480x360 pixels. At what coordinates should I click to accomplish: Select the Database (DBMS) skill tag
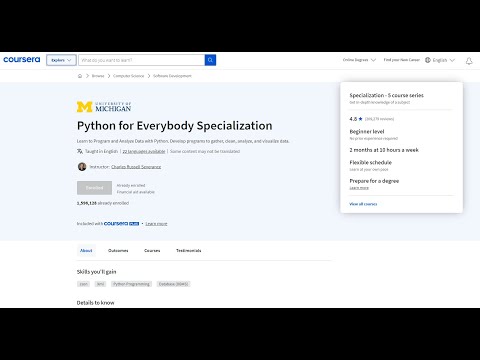click(x=173, y=284)
